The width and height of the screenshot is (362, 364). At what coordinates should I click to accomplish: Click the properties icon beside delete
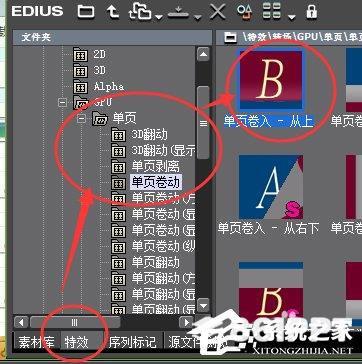click(x=244, y=12)
